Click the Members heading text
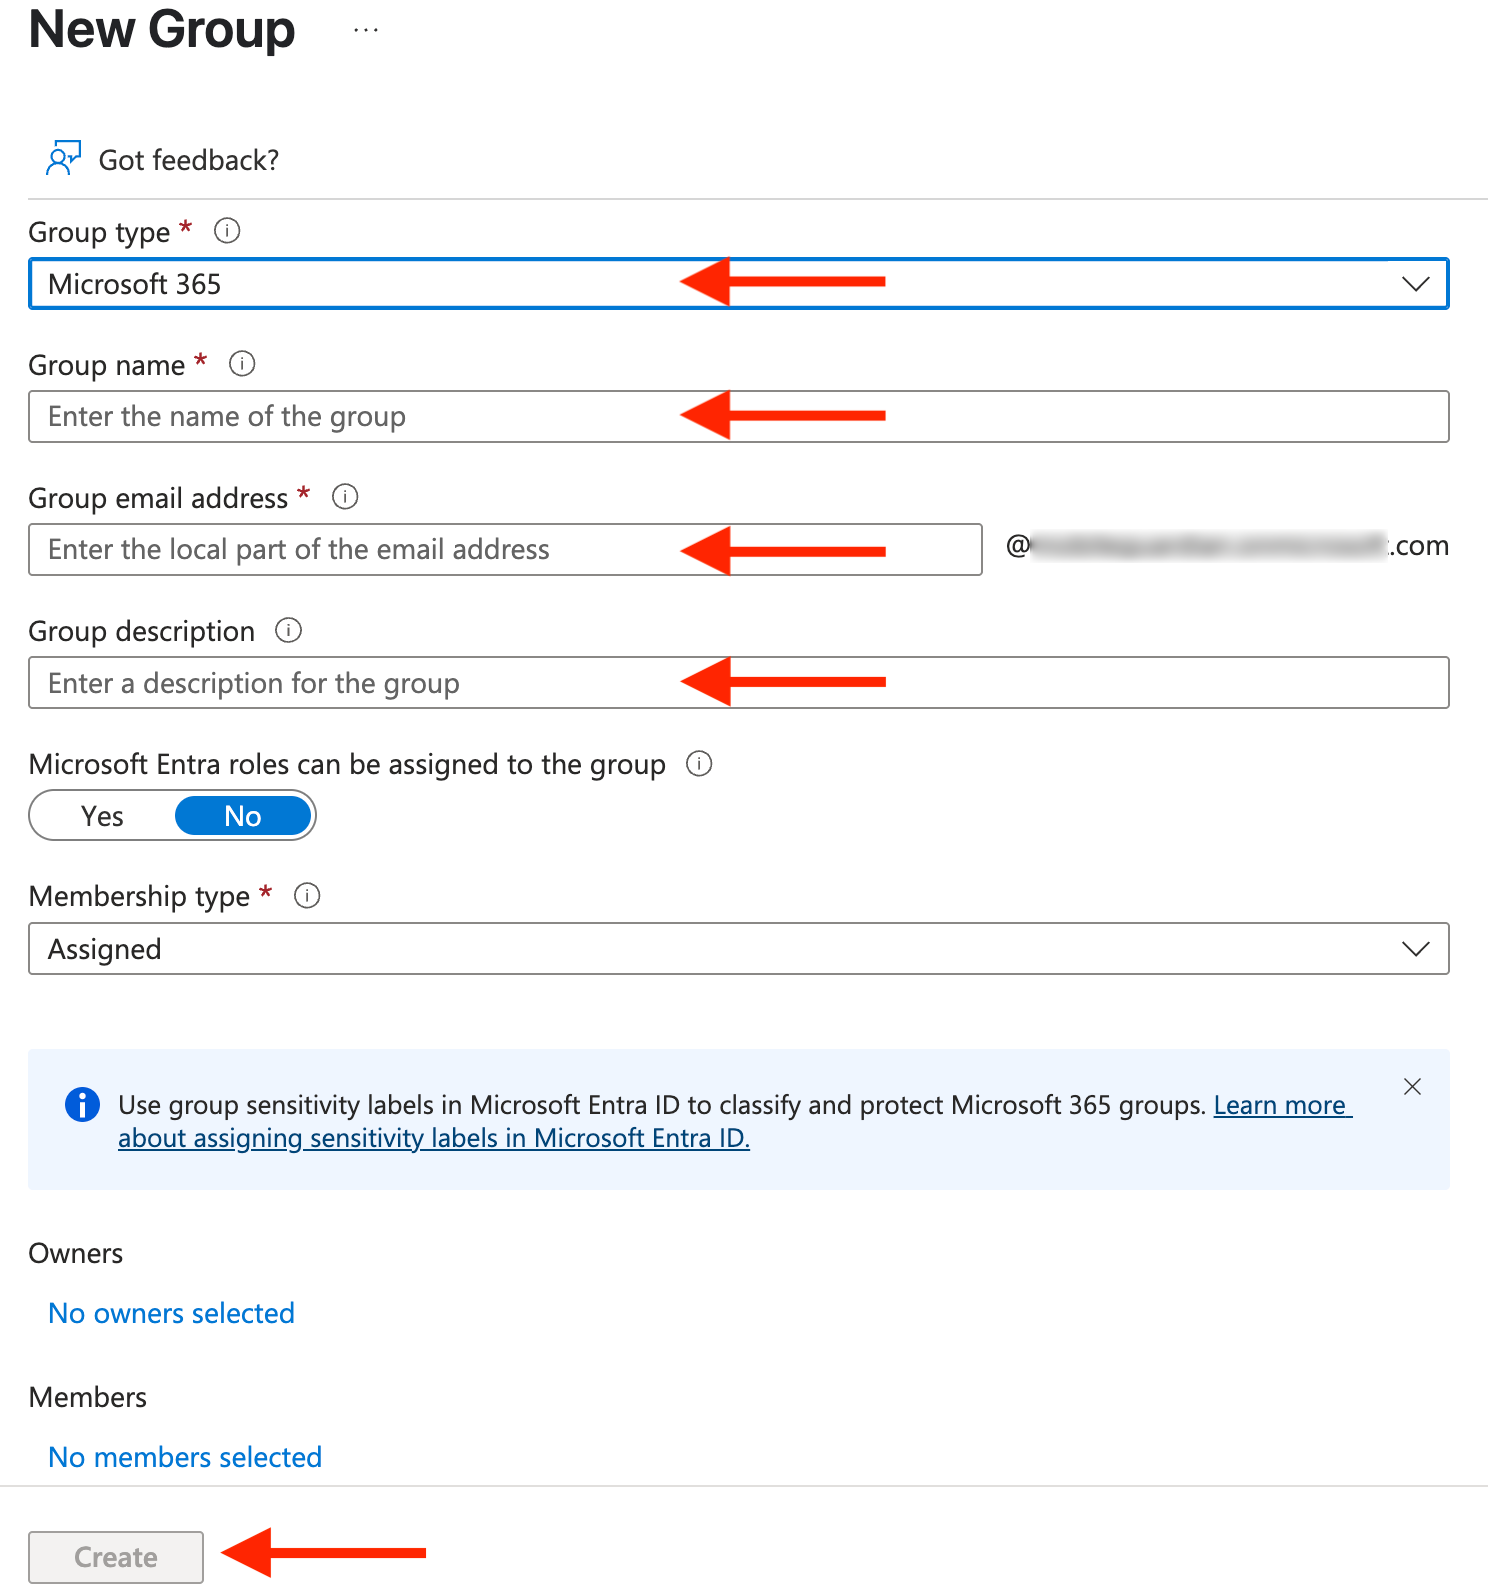1488x1596 pixels. (88, 1397)
